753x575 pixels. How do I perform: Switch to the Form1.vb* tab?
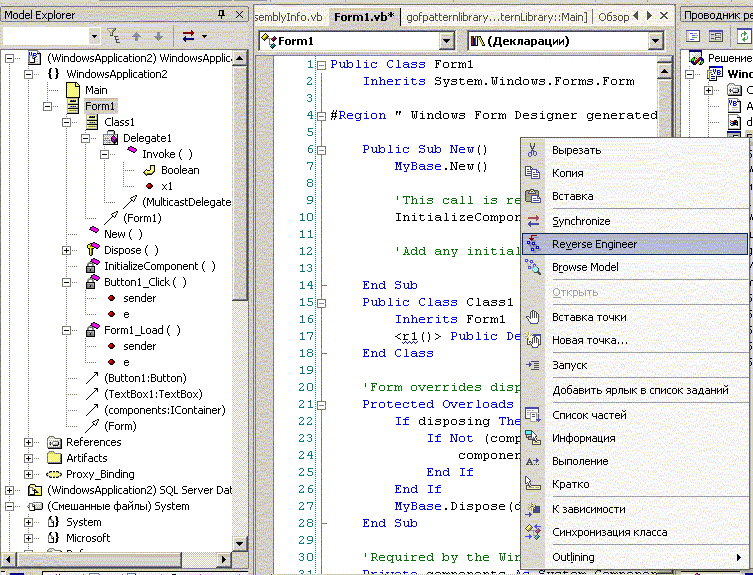364,17
